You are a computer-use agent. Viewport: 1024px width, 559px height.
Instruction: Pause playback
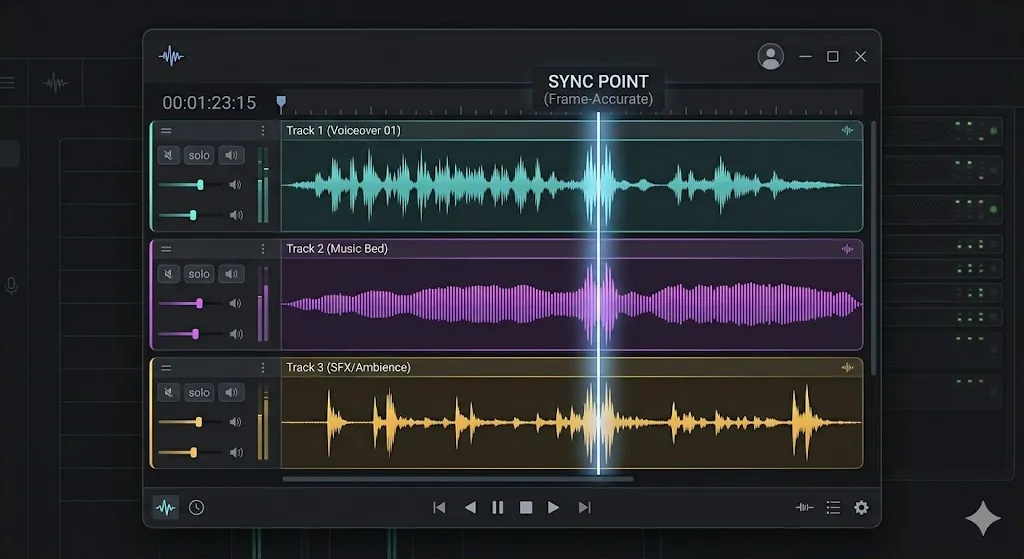498,507
